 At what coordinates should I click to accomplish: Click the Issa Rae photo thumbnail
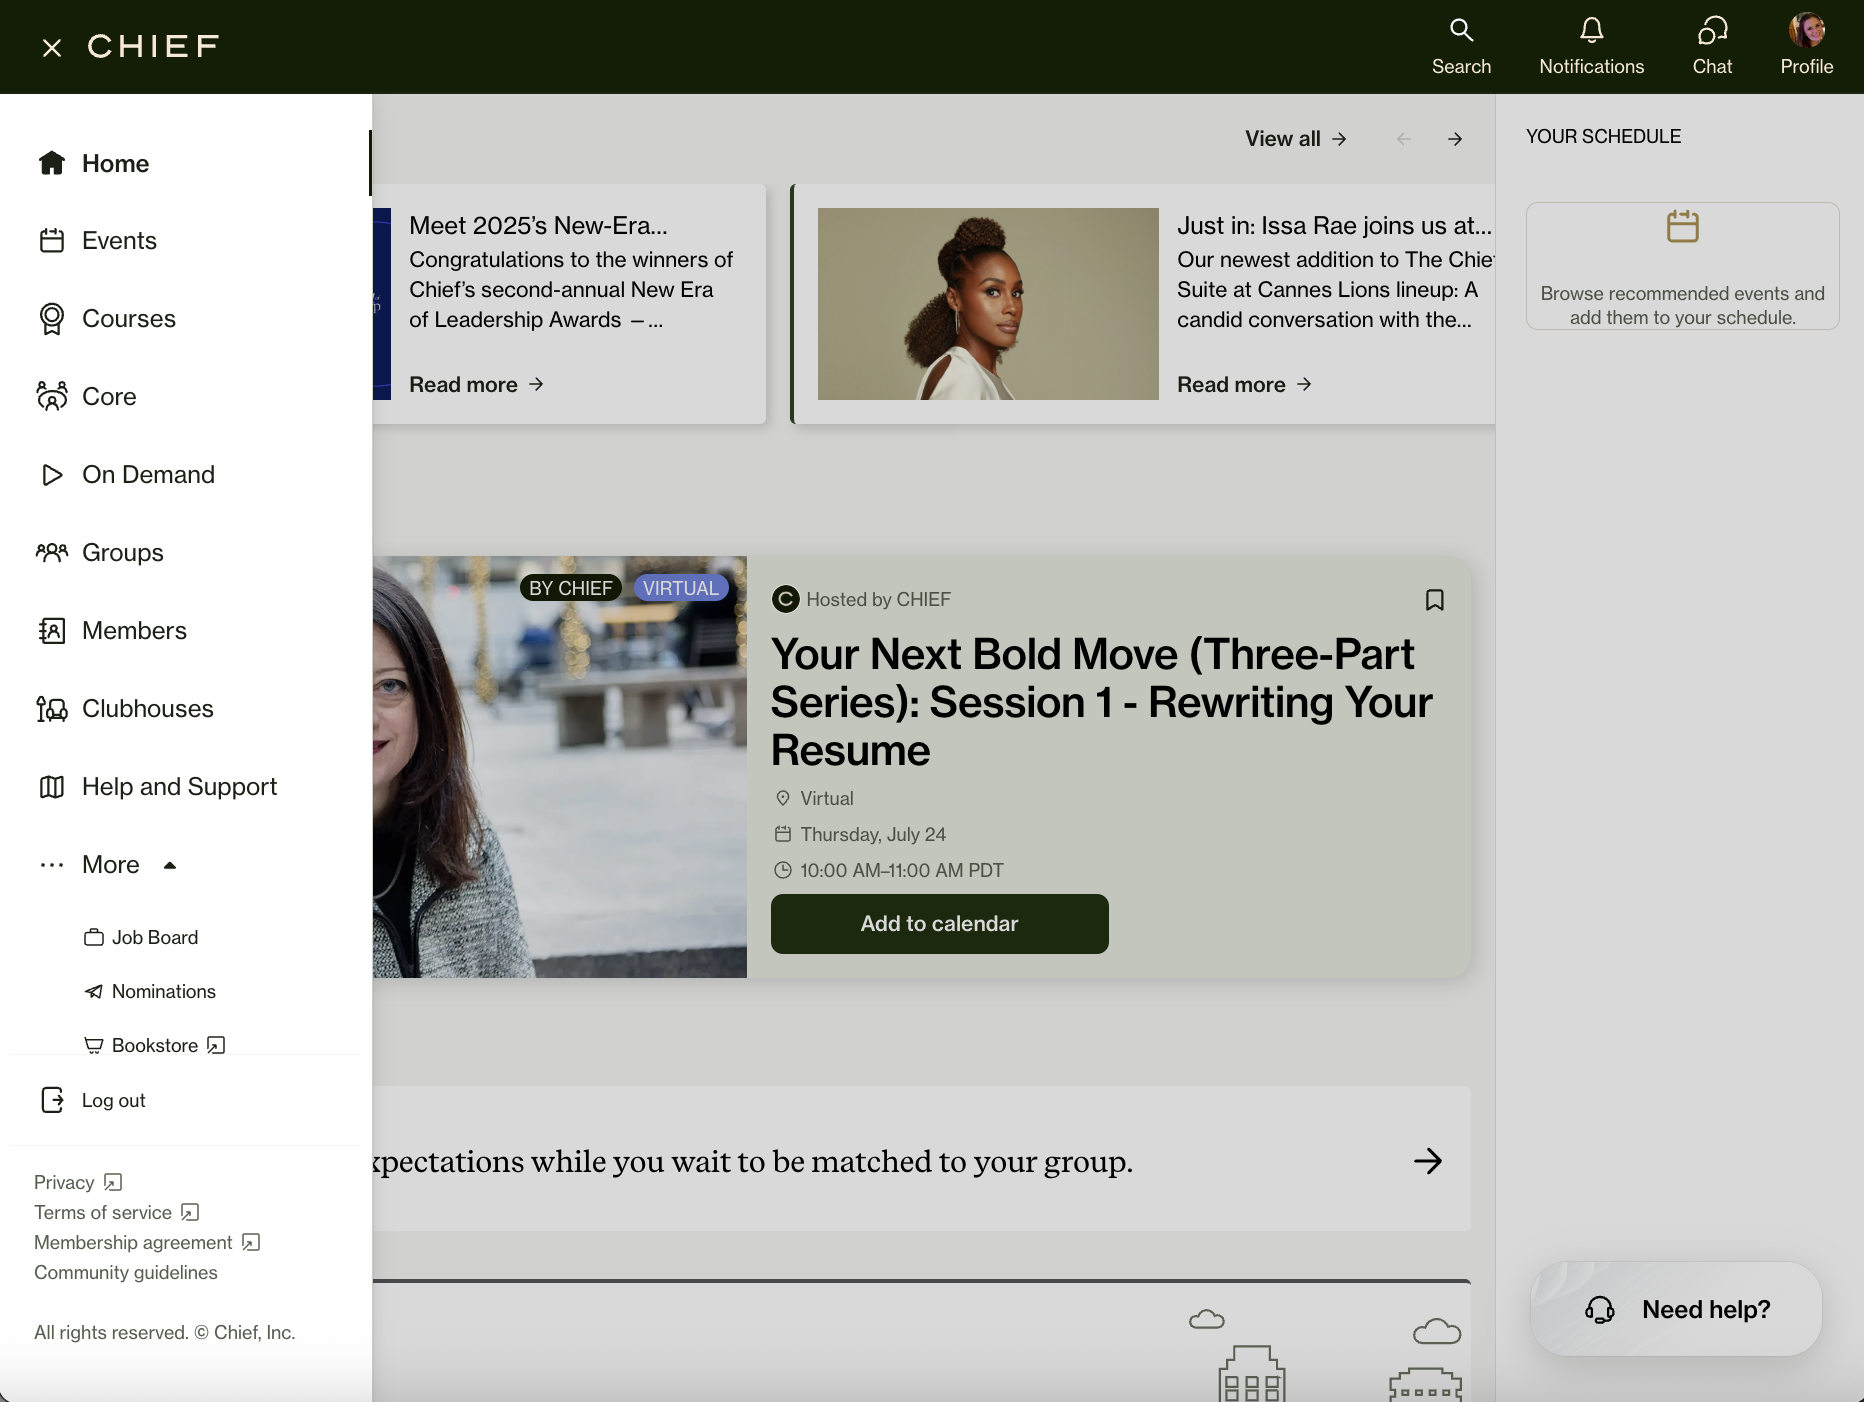(x=988, y=304)
